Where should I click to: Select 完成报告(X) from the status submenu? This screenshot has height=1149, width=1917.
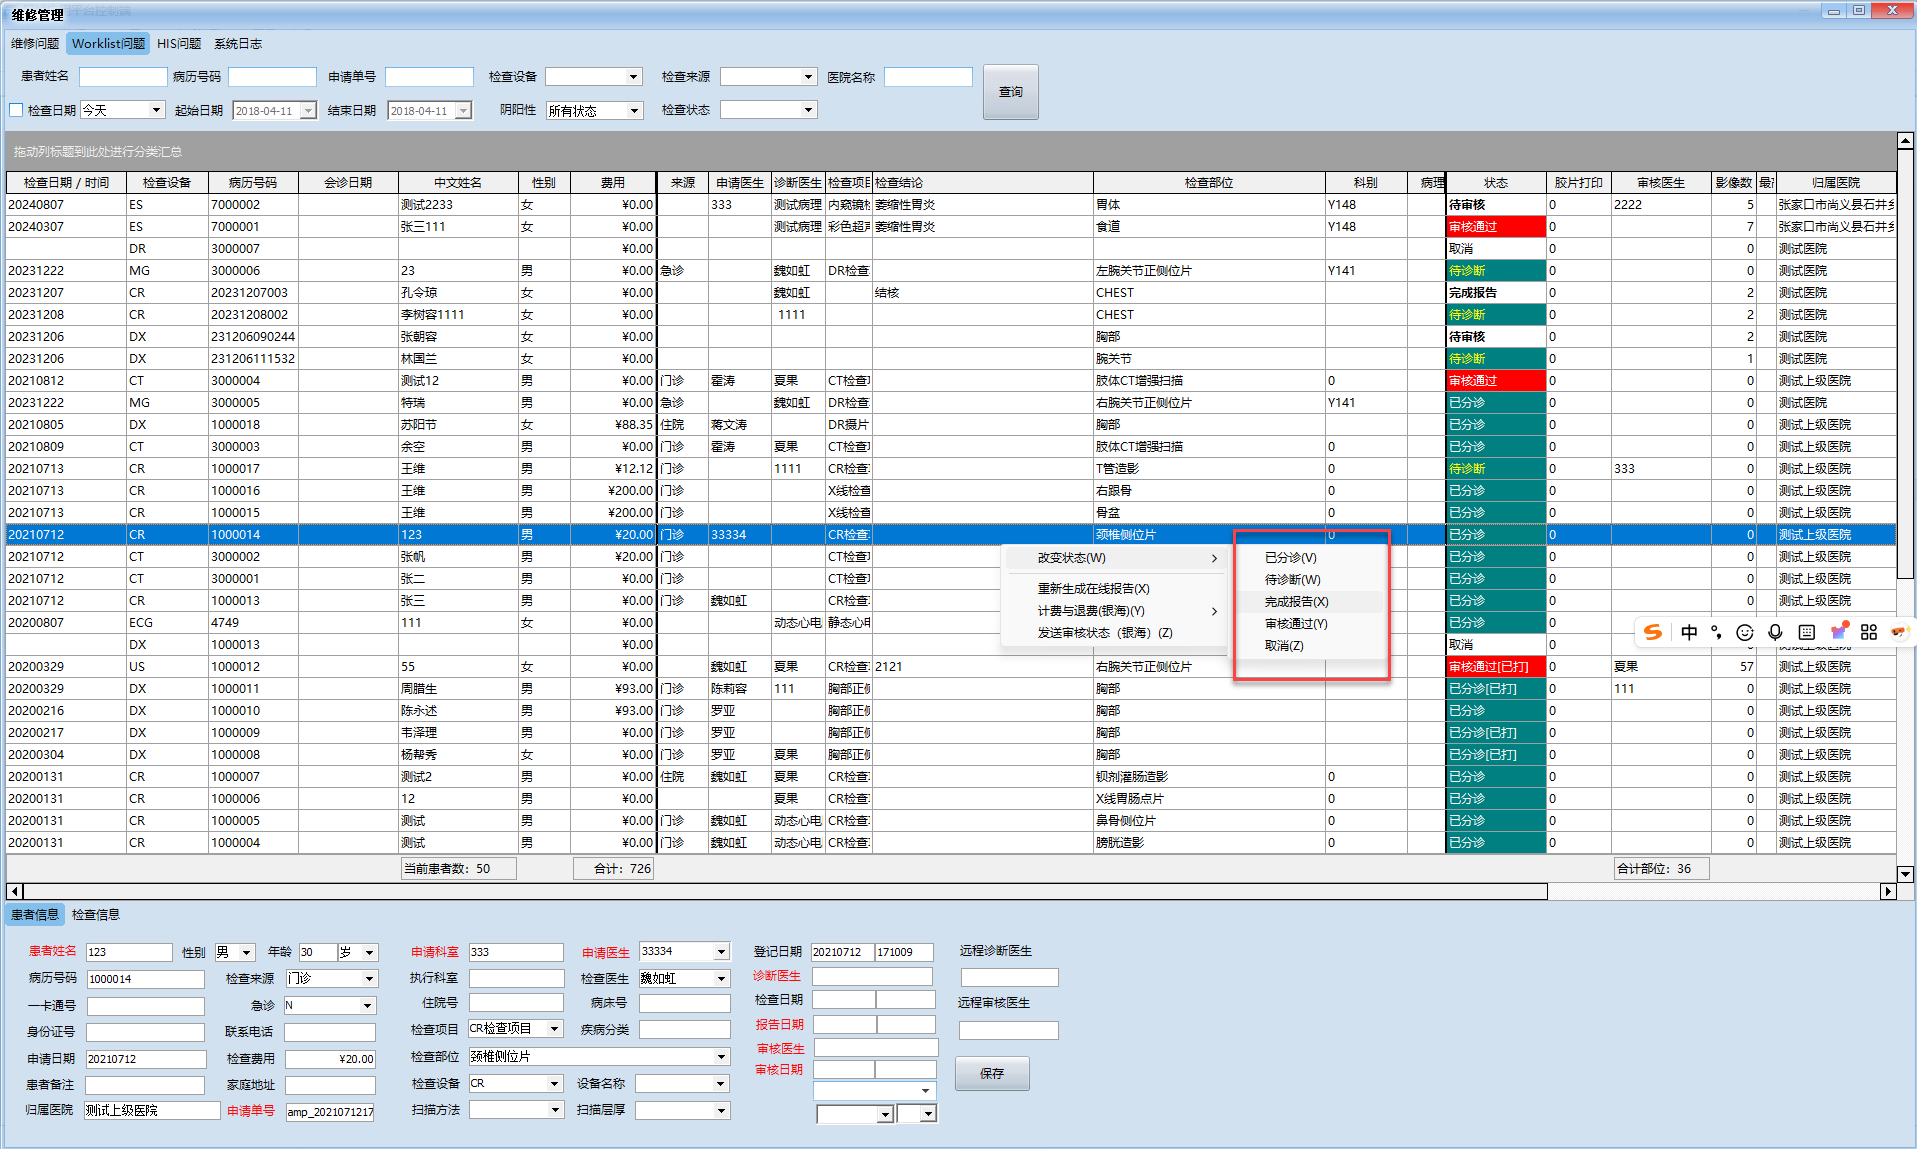click(1296, 602)
